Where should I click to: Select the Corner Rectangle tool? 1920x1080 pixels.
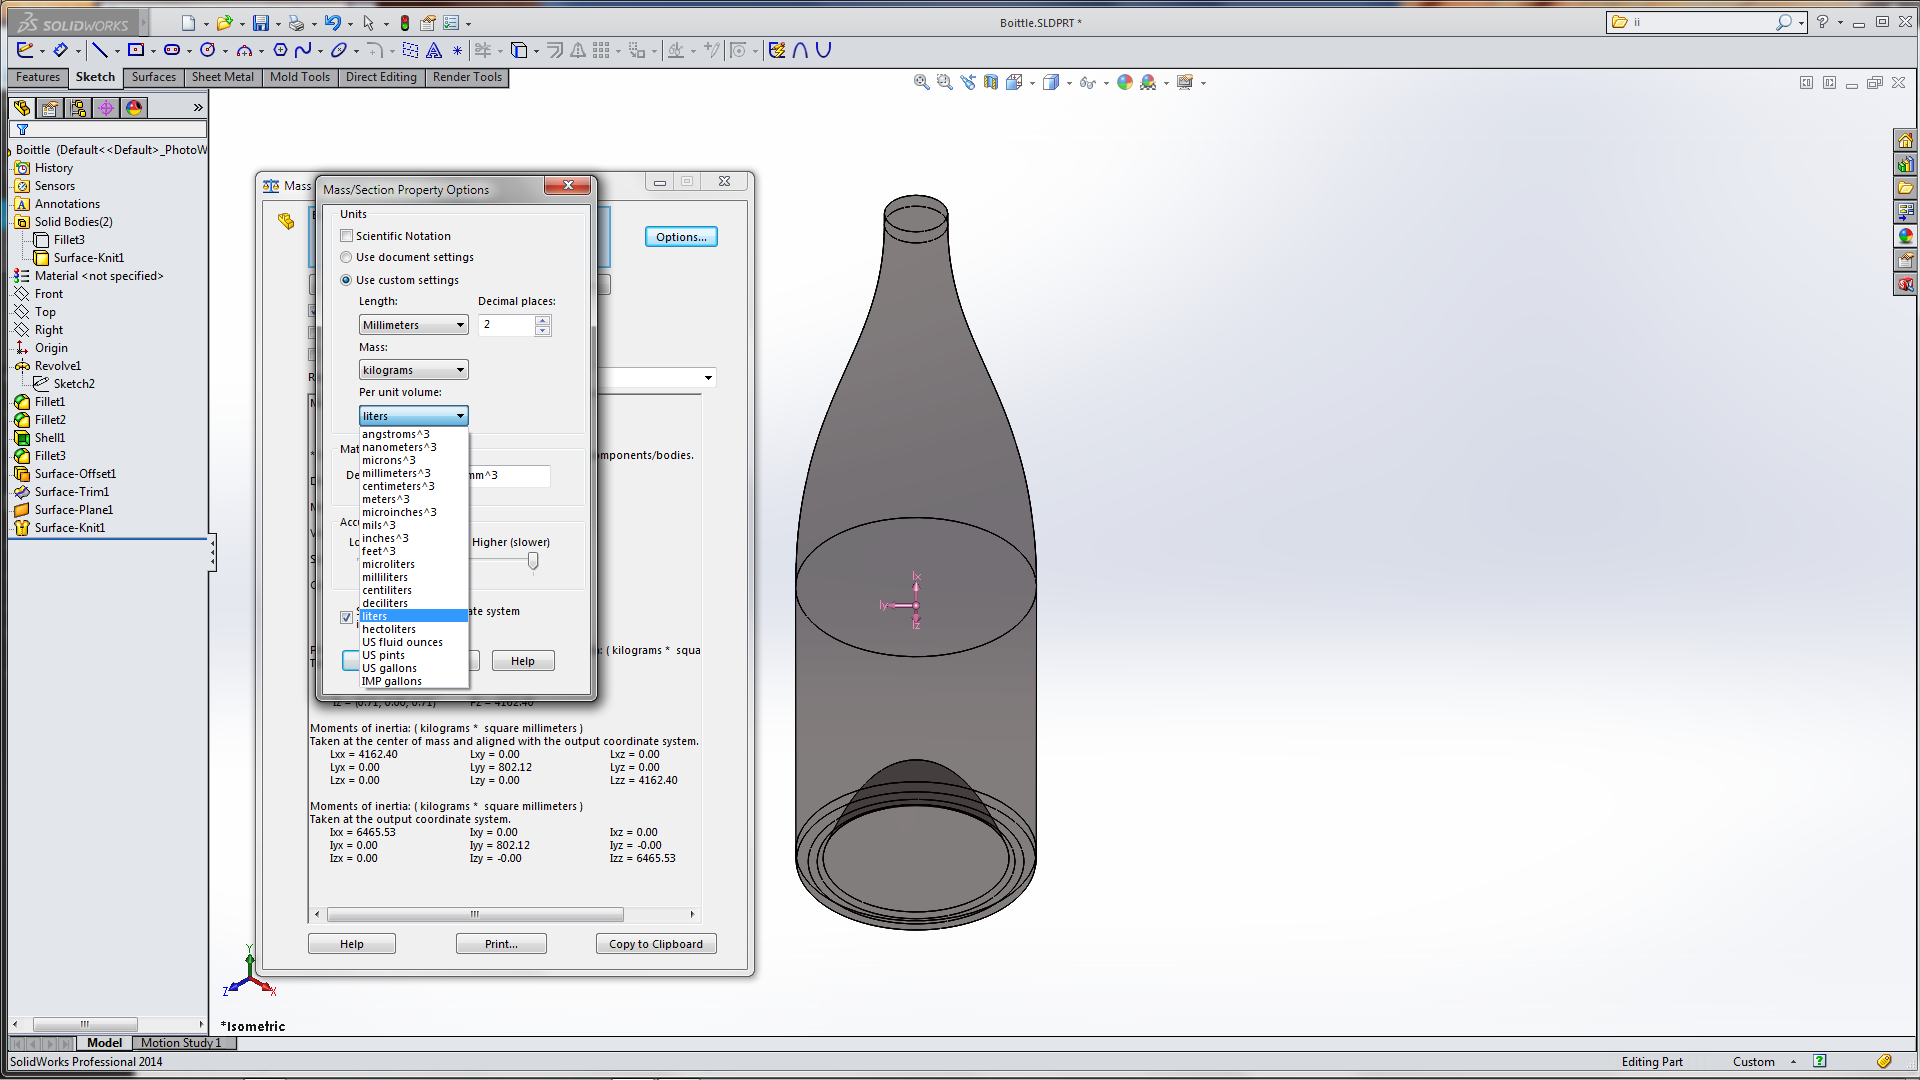[x=136, y=50]
